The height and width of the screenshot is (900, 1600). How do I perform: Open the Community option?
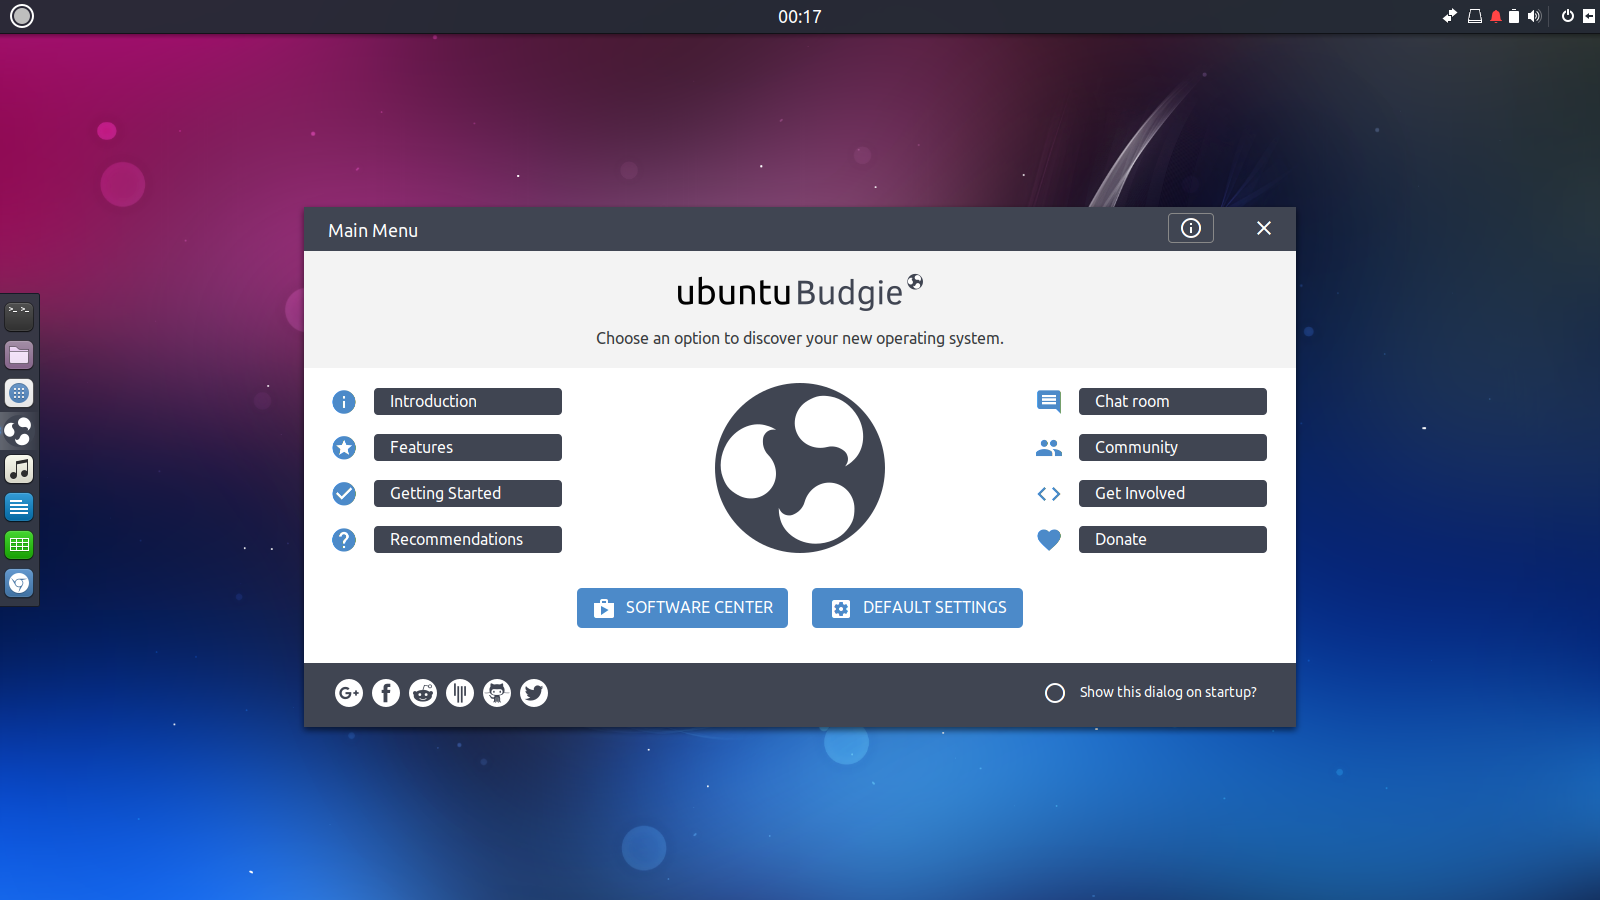coord(1173,447)
